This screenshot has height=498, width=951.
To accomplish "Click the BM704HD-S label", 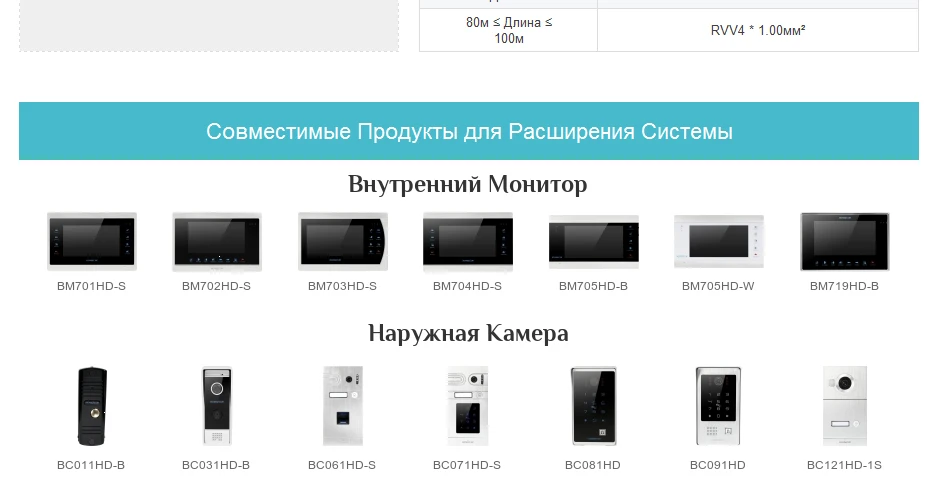I will (468, 286).
